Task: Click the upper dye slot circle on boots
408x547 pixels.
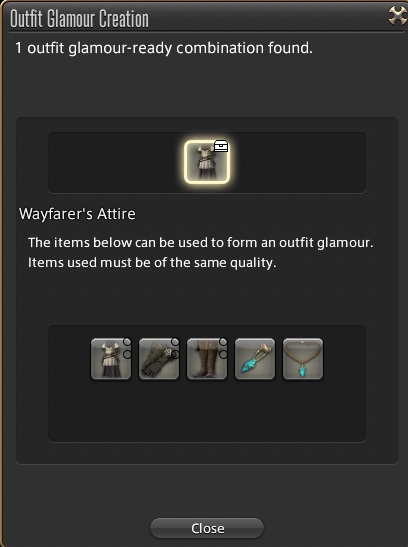Action: [x=223, y=342]
